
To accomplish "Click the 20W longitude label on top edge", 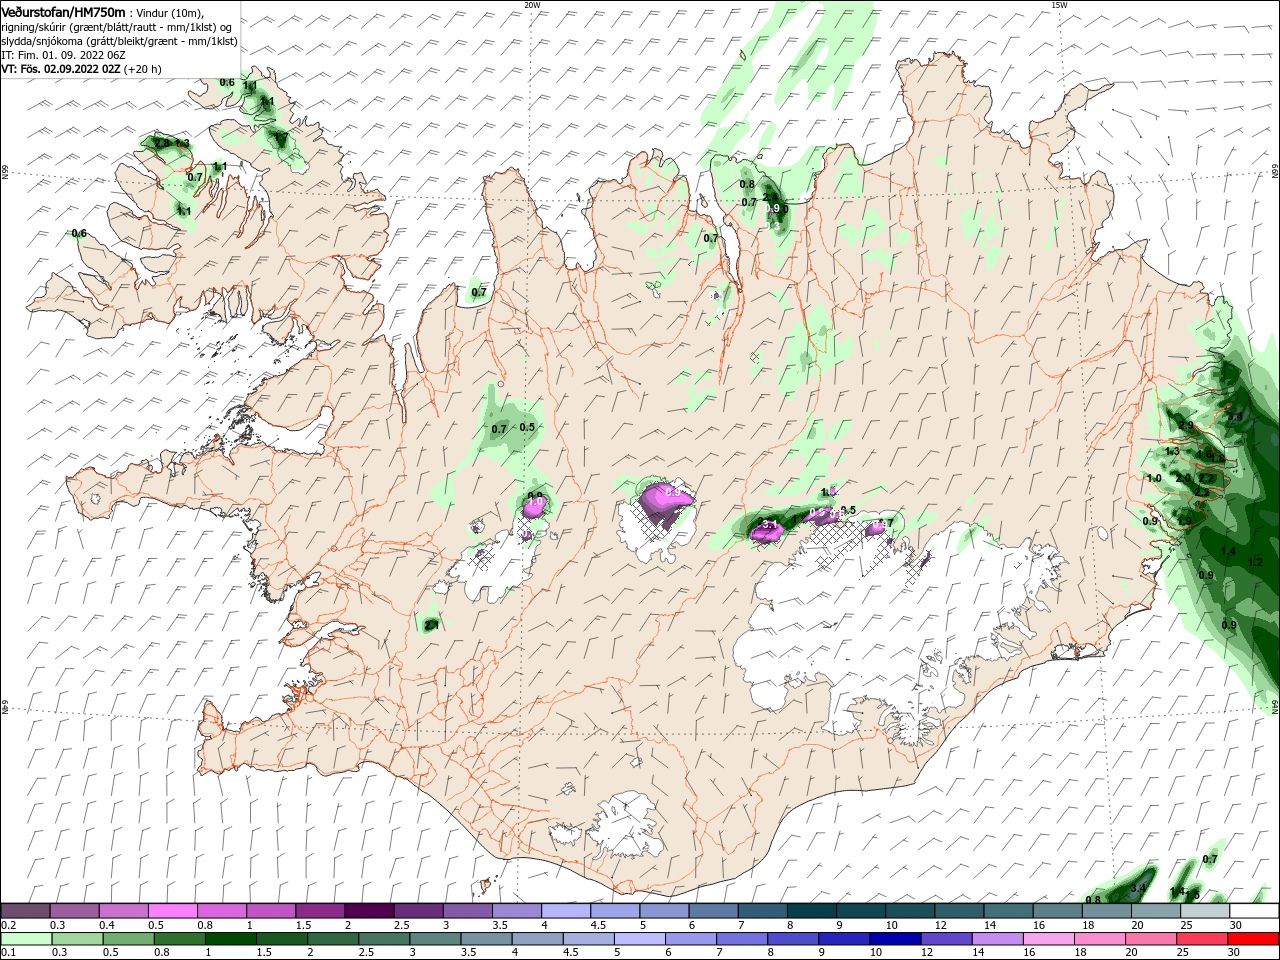I will [x=532, y=5].
